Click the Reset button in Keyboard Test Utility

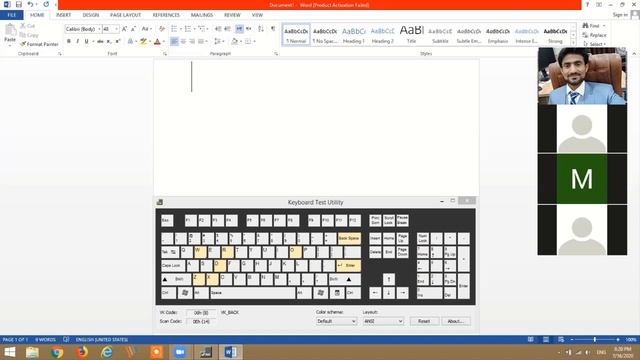pos(424,321)
